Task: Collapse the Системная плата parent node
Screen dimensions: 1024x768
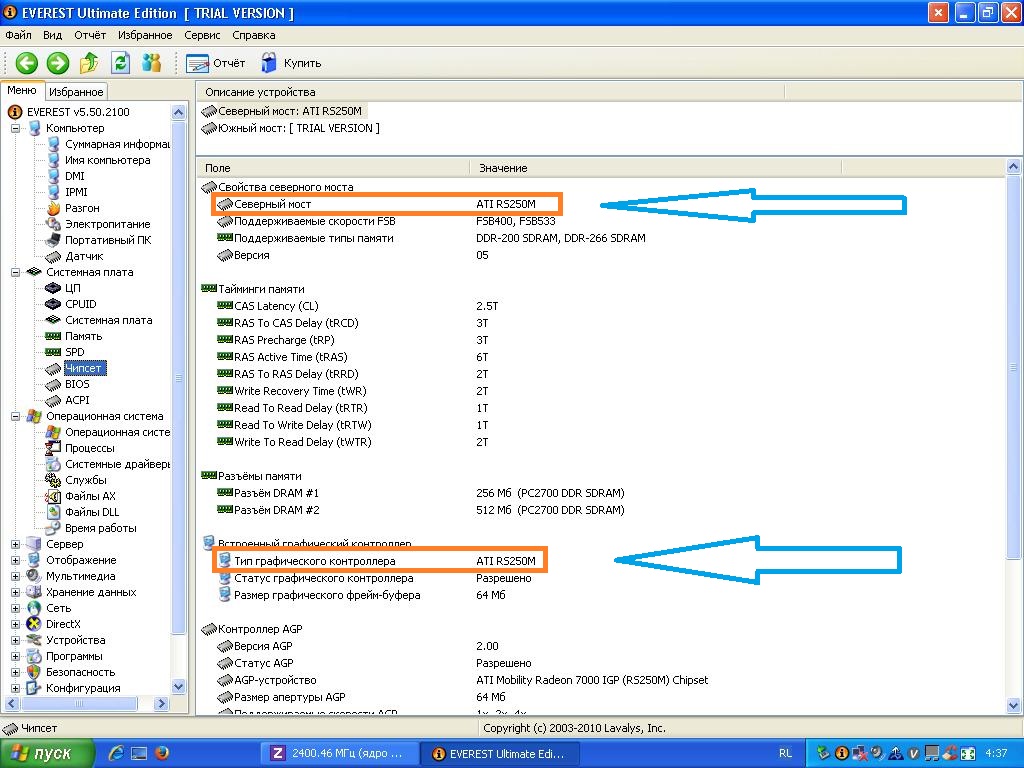Action: pyautogui.click(x=15, y=272)
